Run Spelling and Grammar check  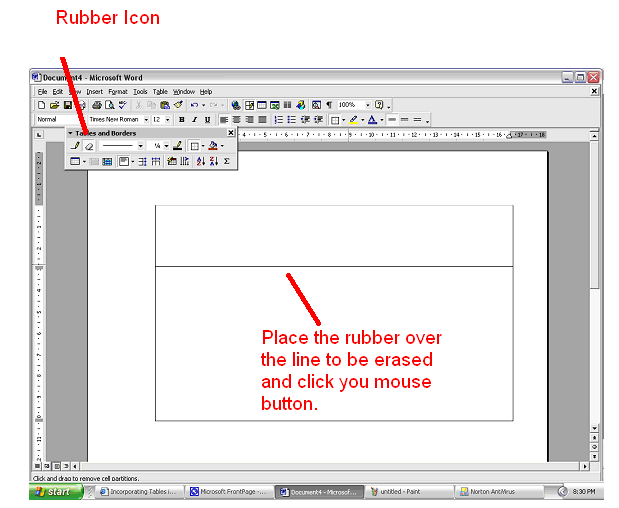(123, 105)
